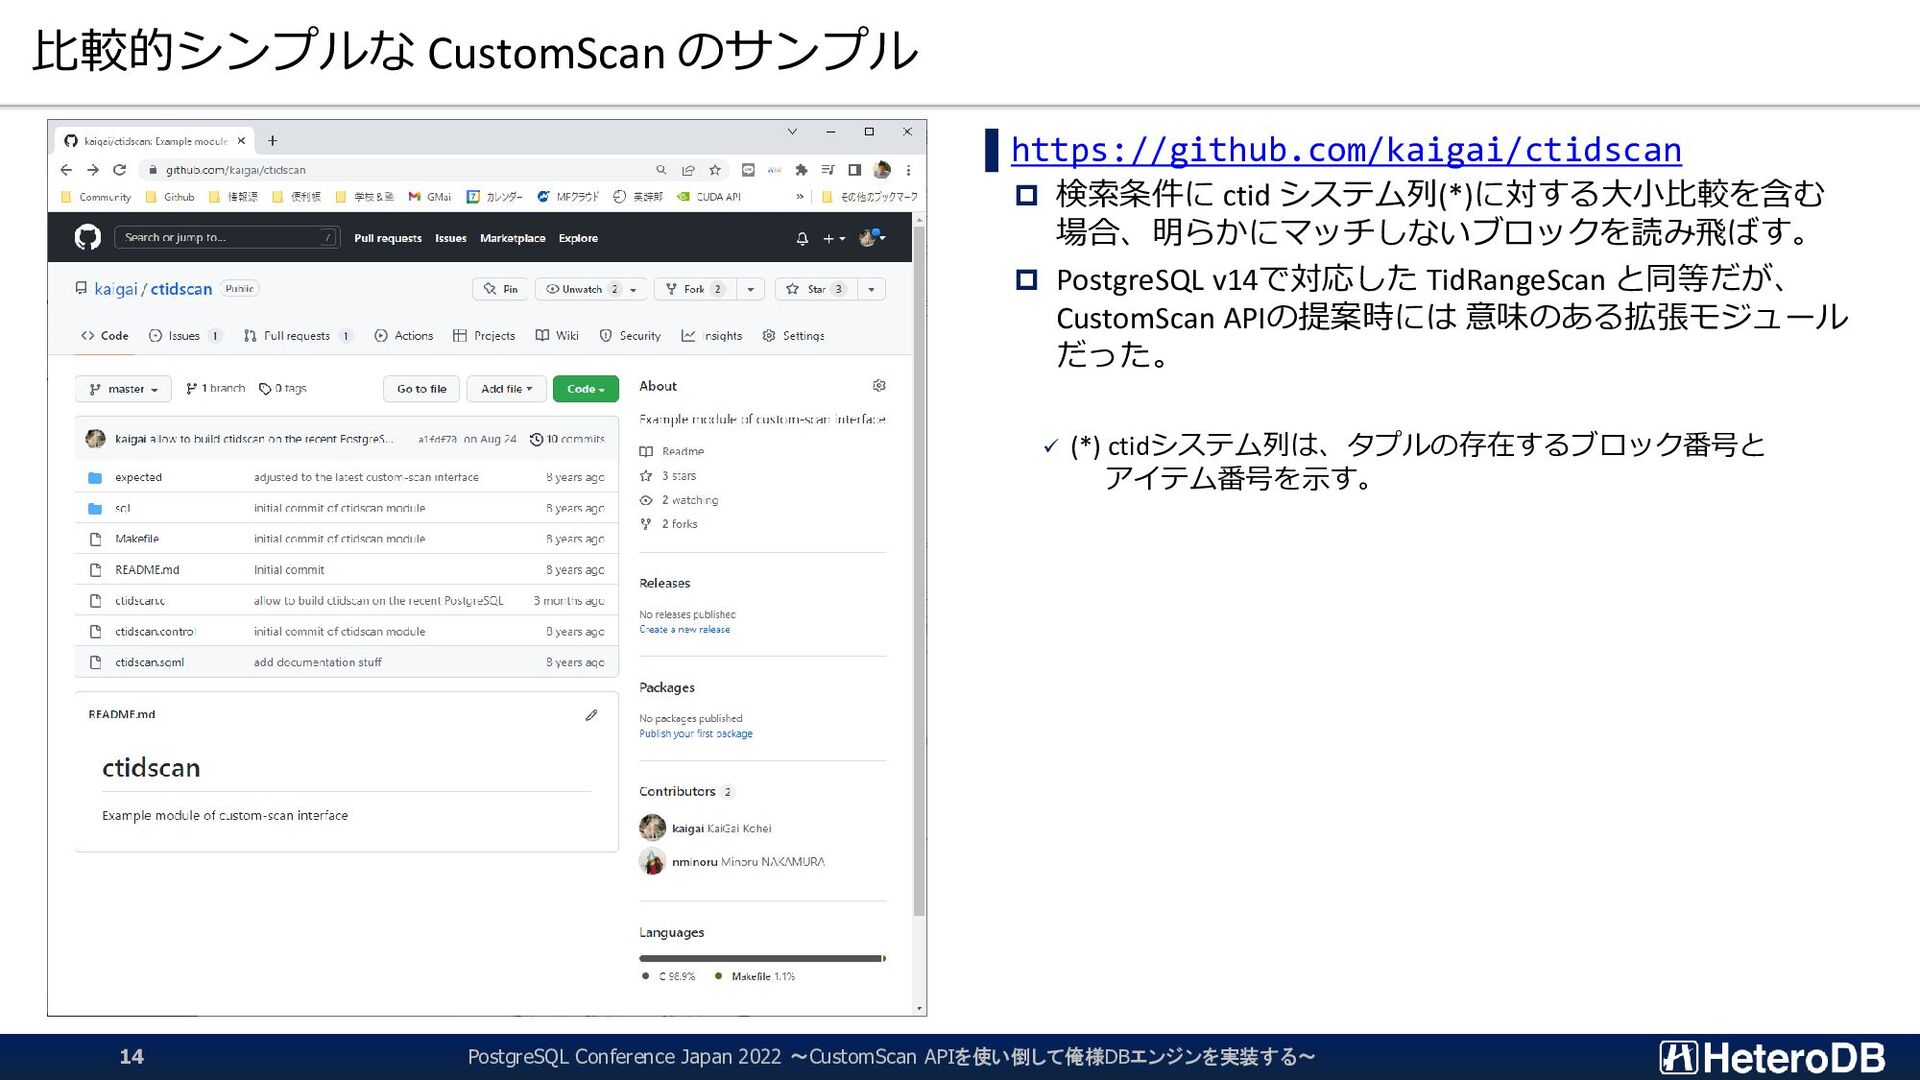Expand the master branch dropdown

click(x=123, y=389)
